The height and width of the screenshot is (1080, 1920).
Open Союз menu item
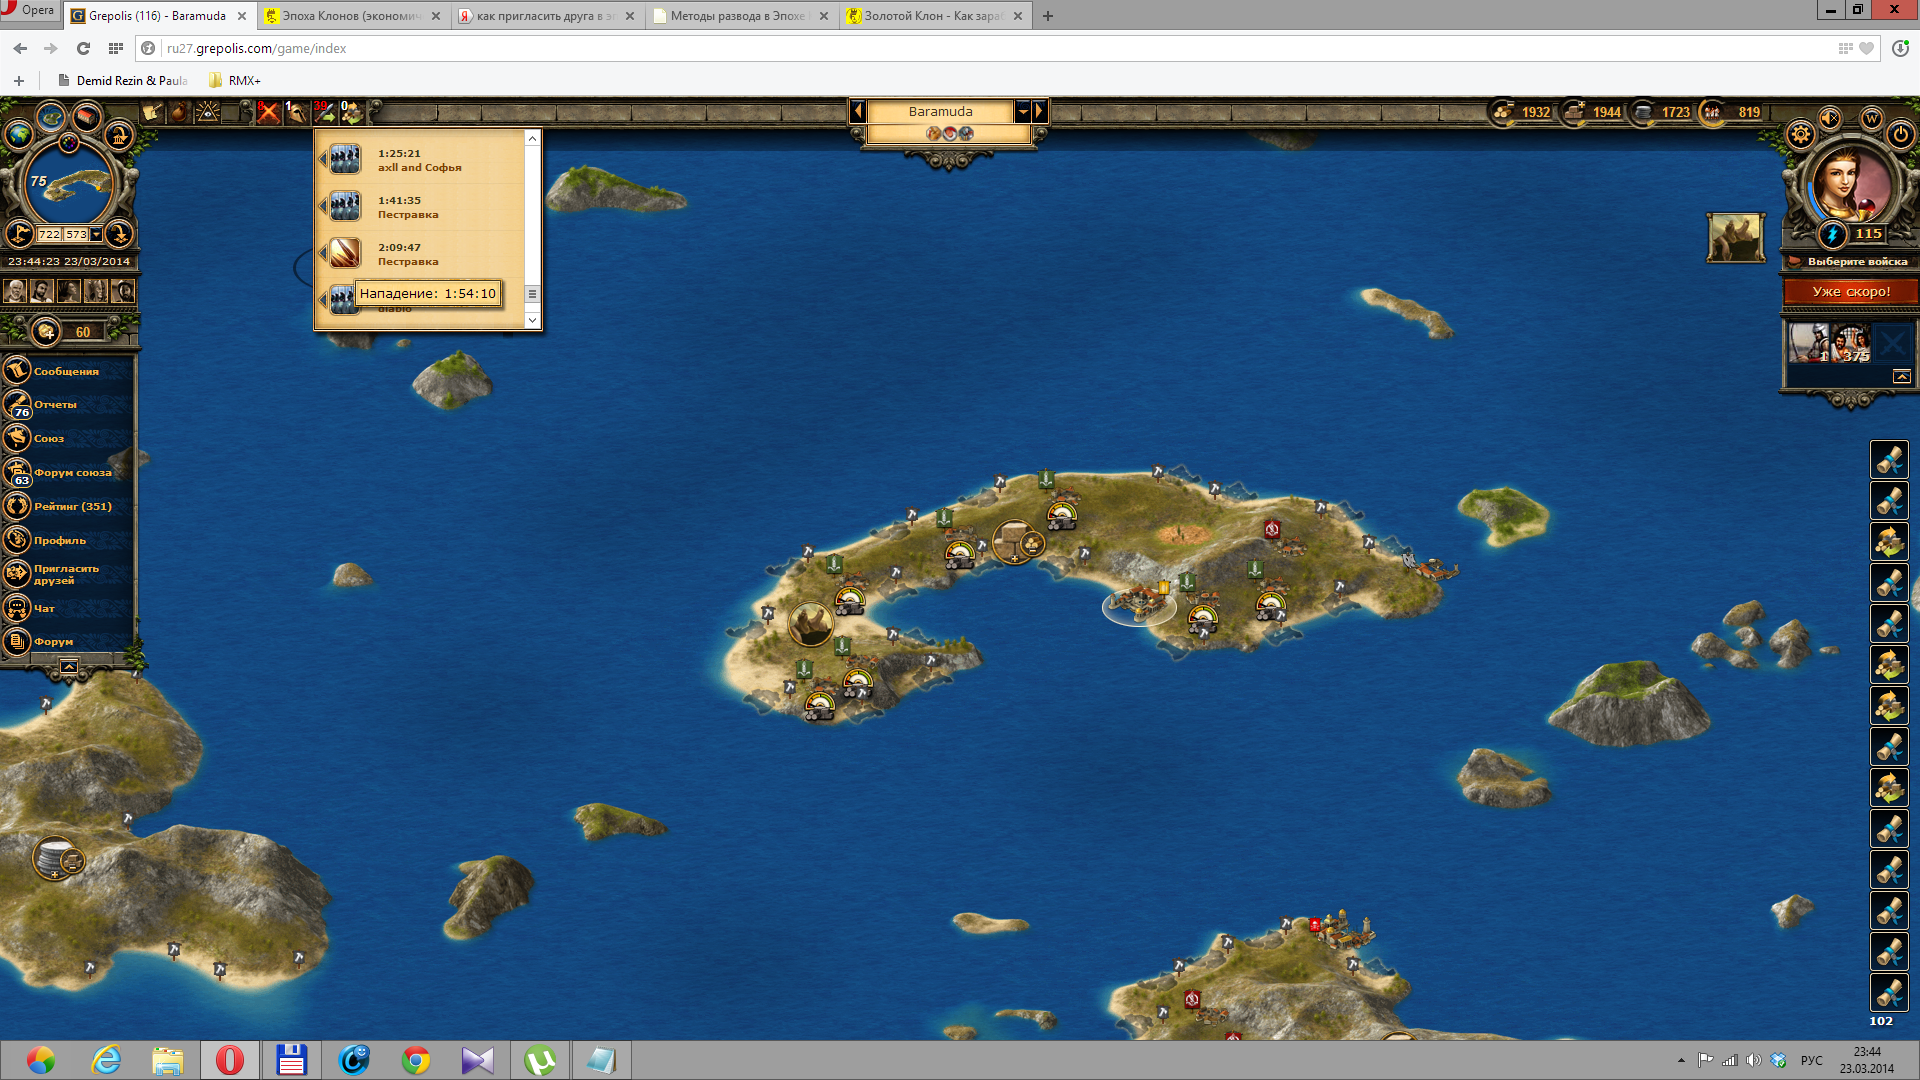pos(66,438)
